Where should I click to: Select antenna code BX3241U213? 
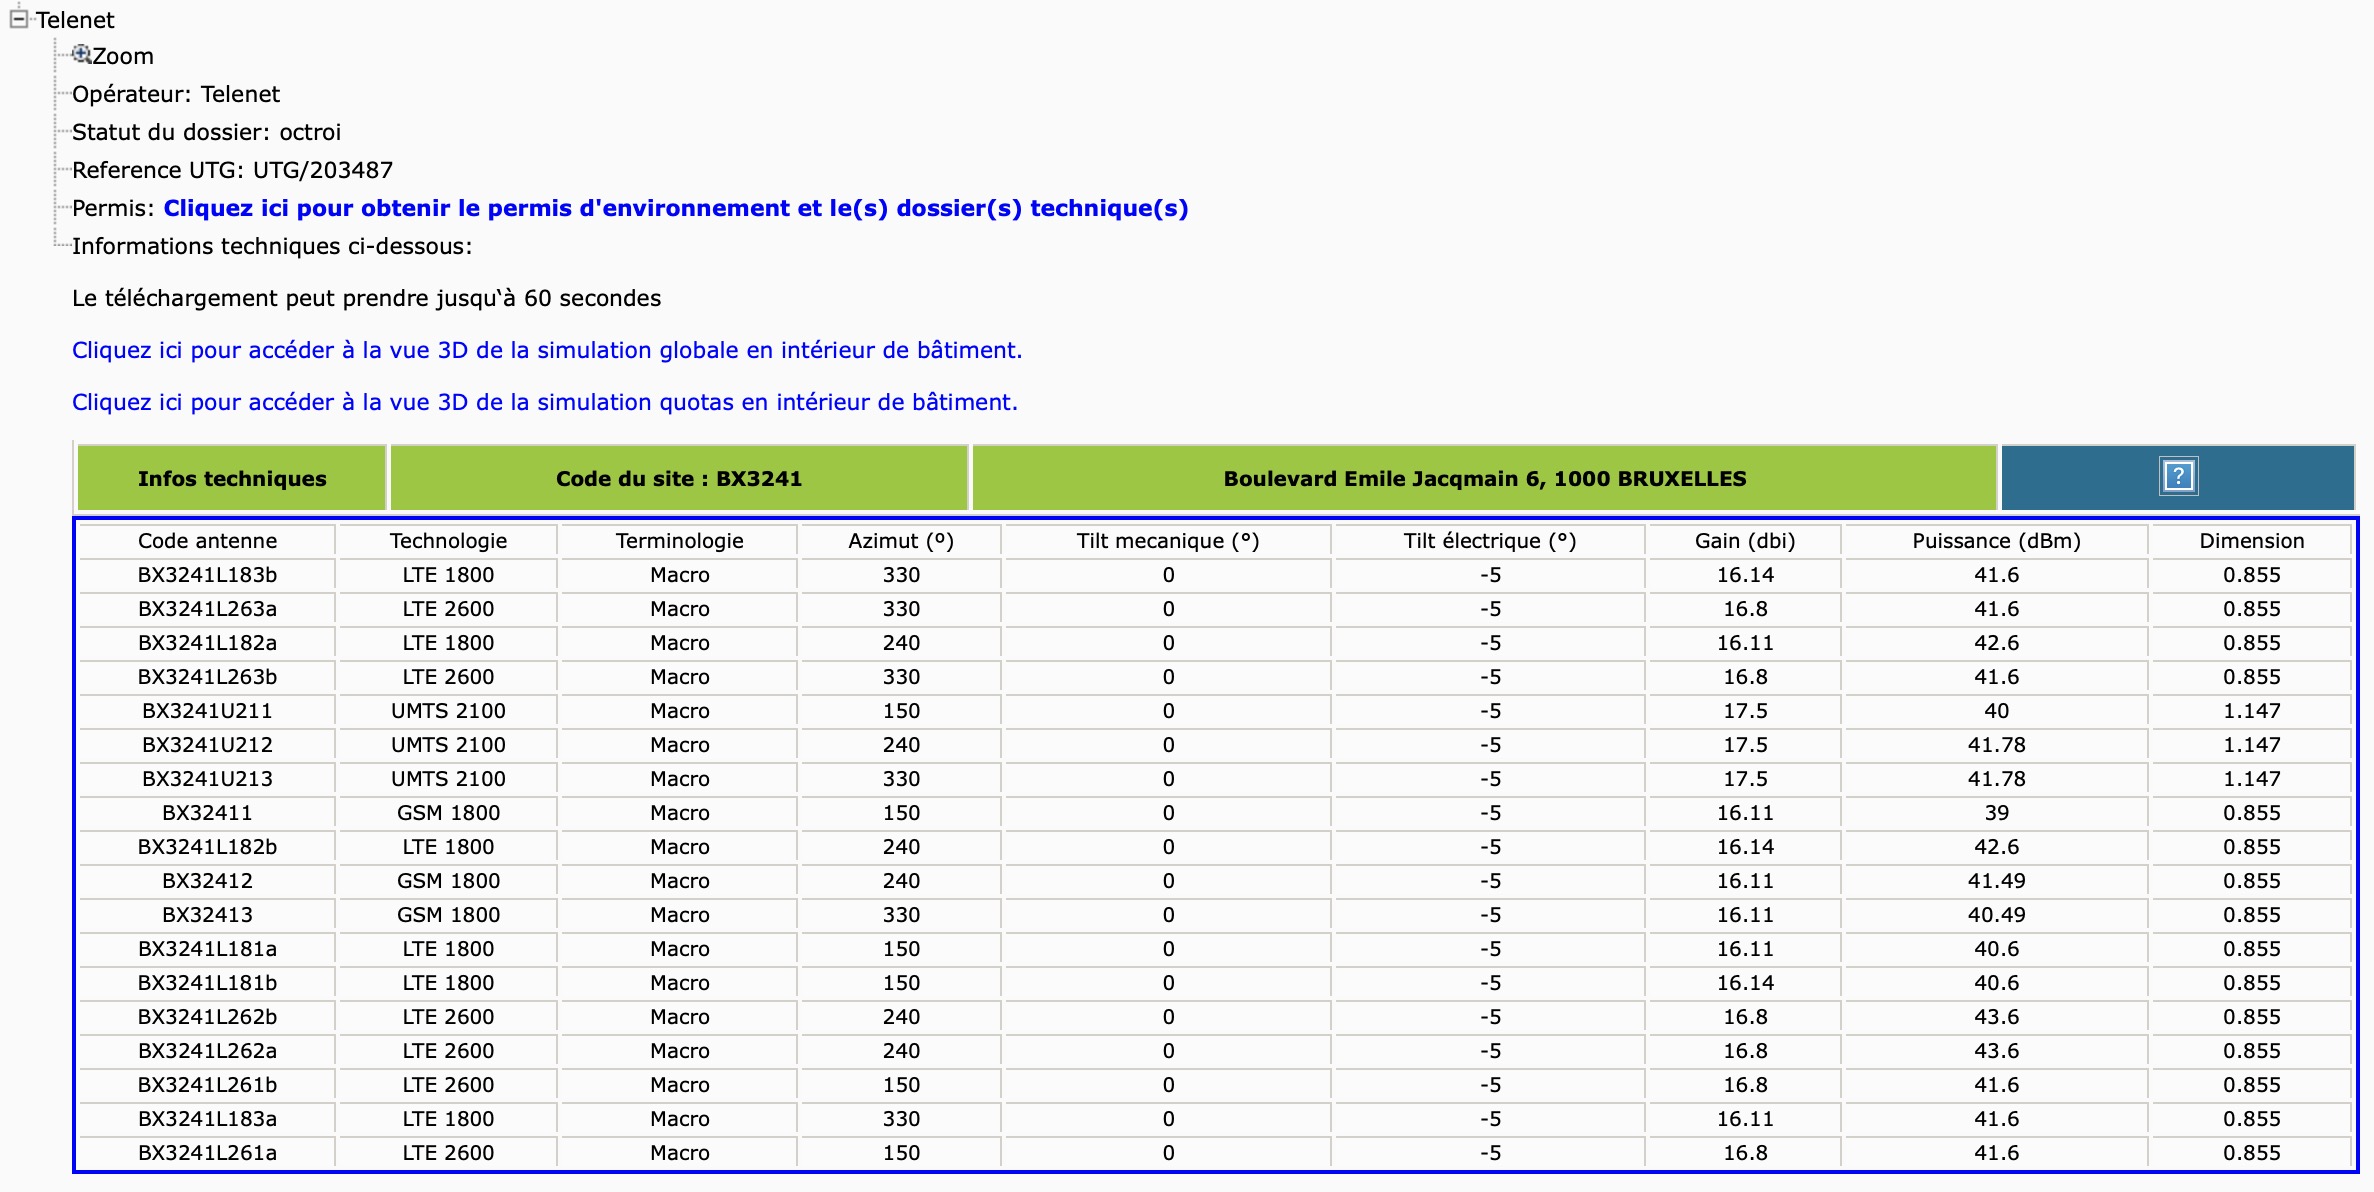[207, 779]
